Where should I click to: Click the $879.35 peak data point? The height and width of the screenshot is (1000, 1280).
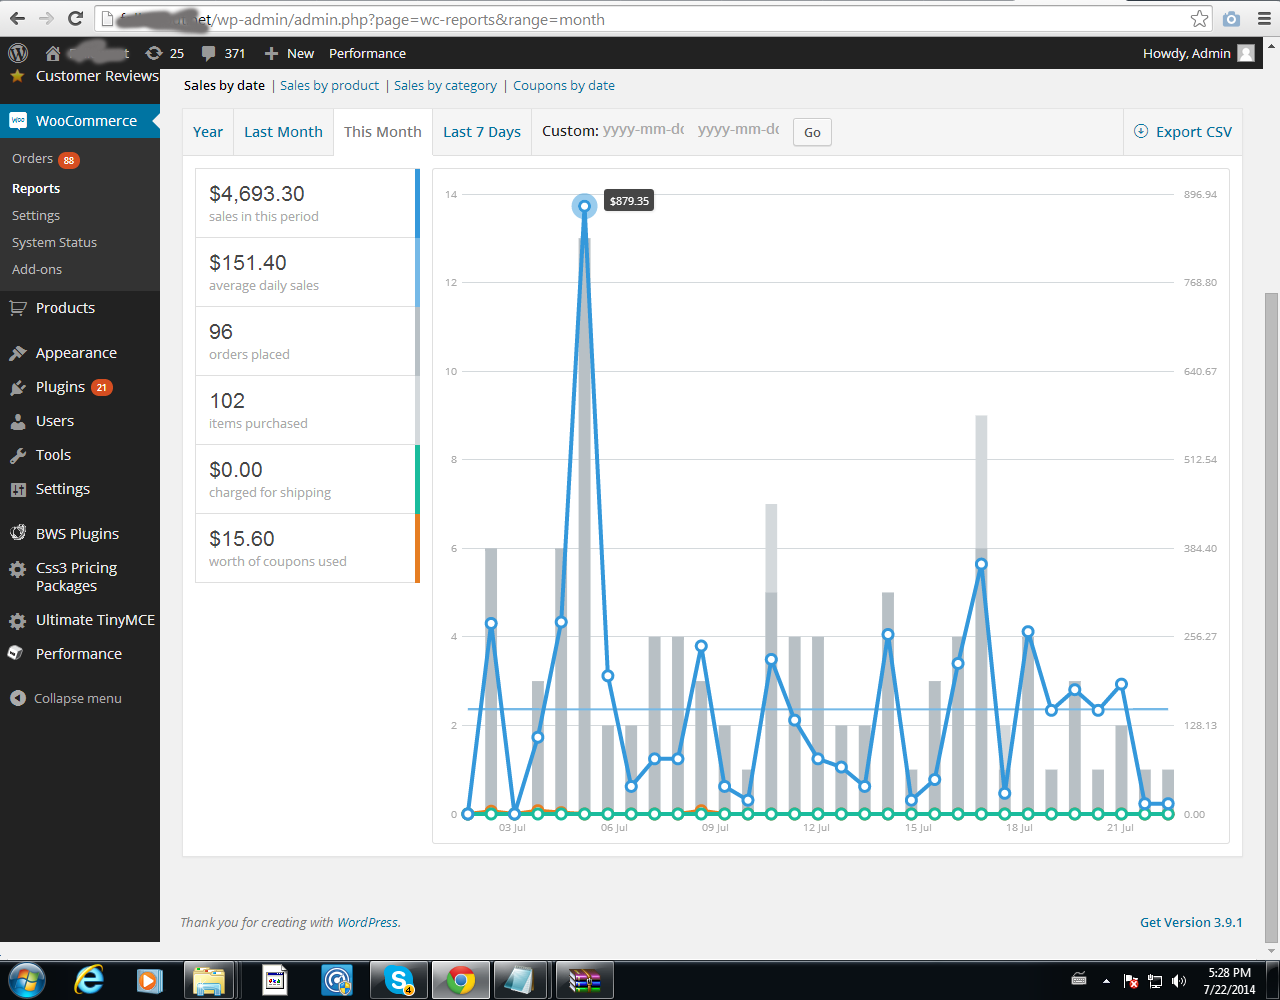[584, 206]
